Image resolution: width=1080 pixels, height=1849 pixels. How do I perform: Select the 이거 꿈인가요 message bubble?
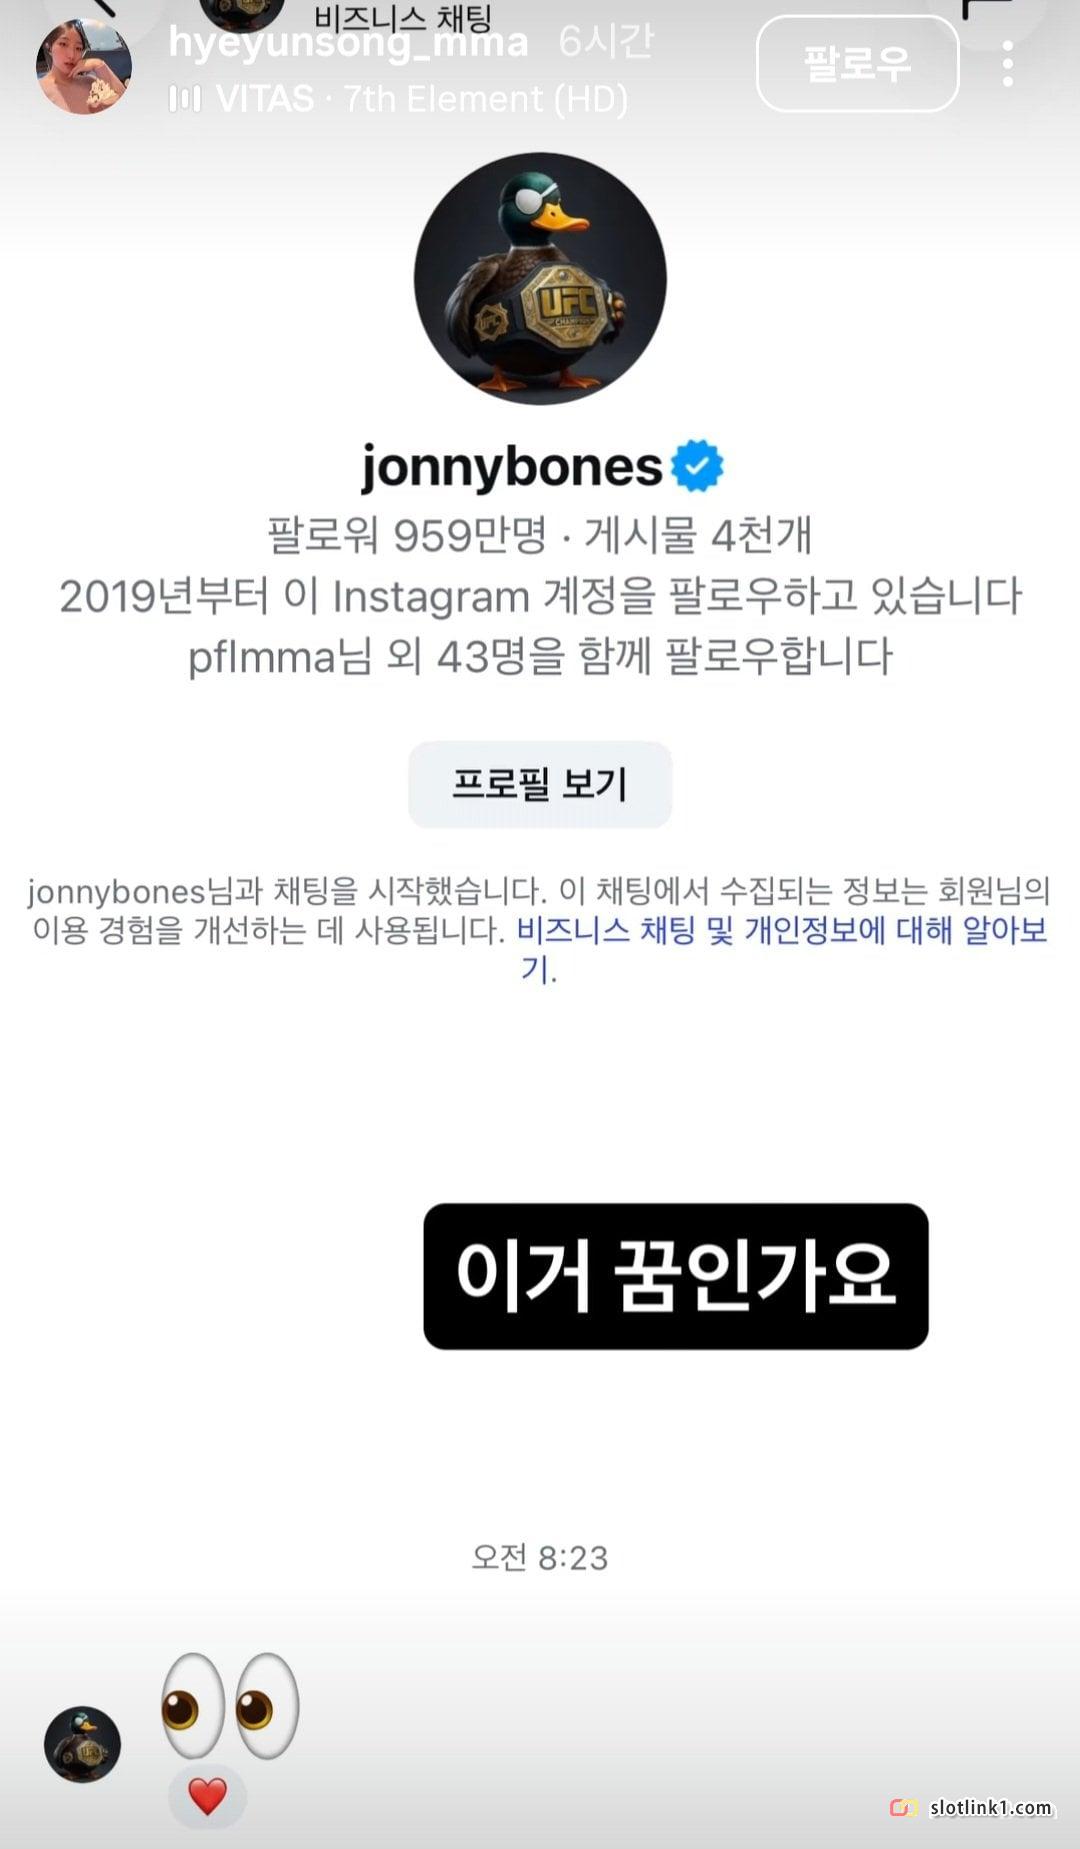[676, 1276]
